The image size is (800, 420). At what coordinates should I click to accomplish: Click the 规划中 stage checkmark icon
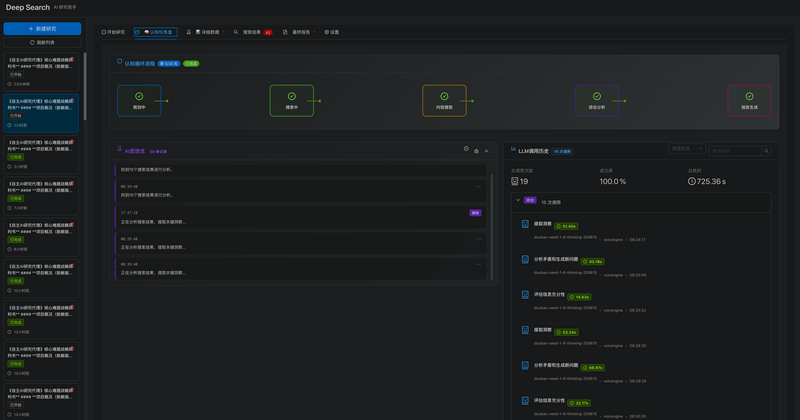click(x=139, y=96)
